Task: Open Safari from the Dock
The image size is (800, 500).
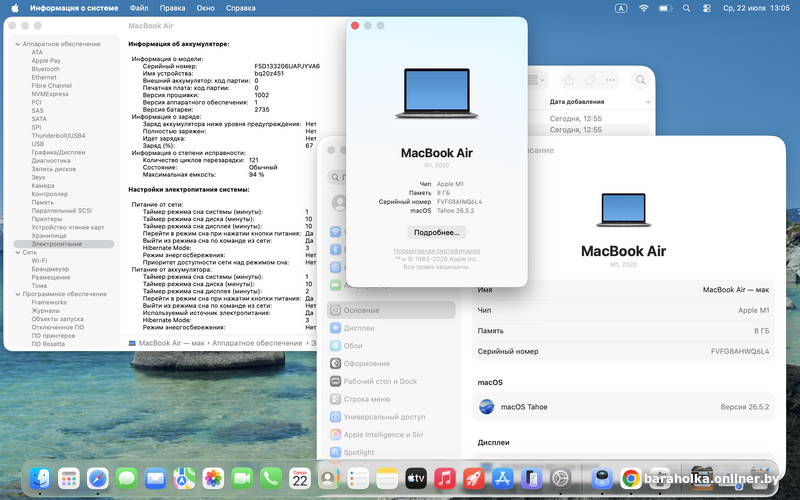Action: [97, 479]
